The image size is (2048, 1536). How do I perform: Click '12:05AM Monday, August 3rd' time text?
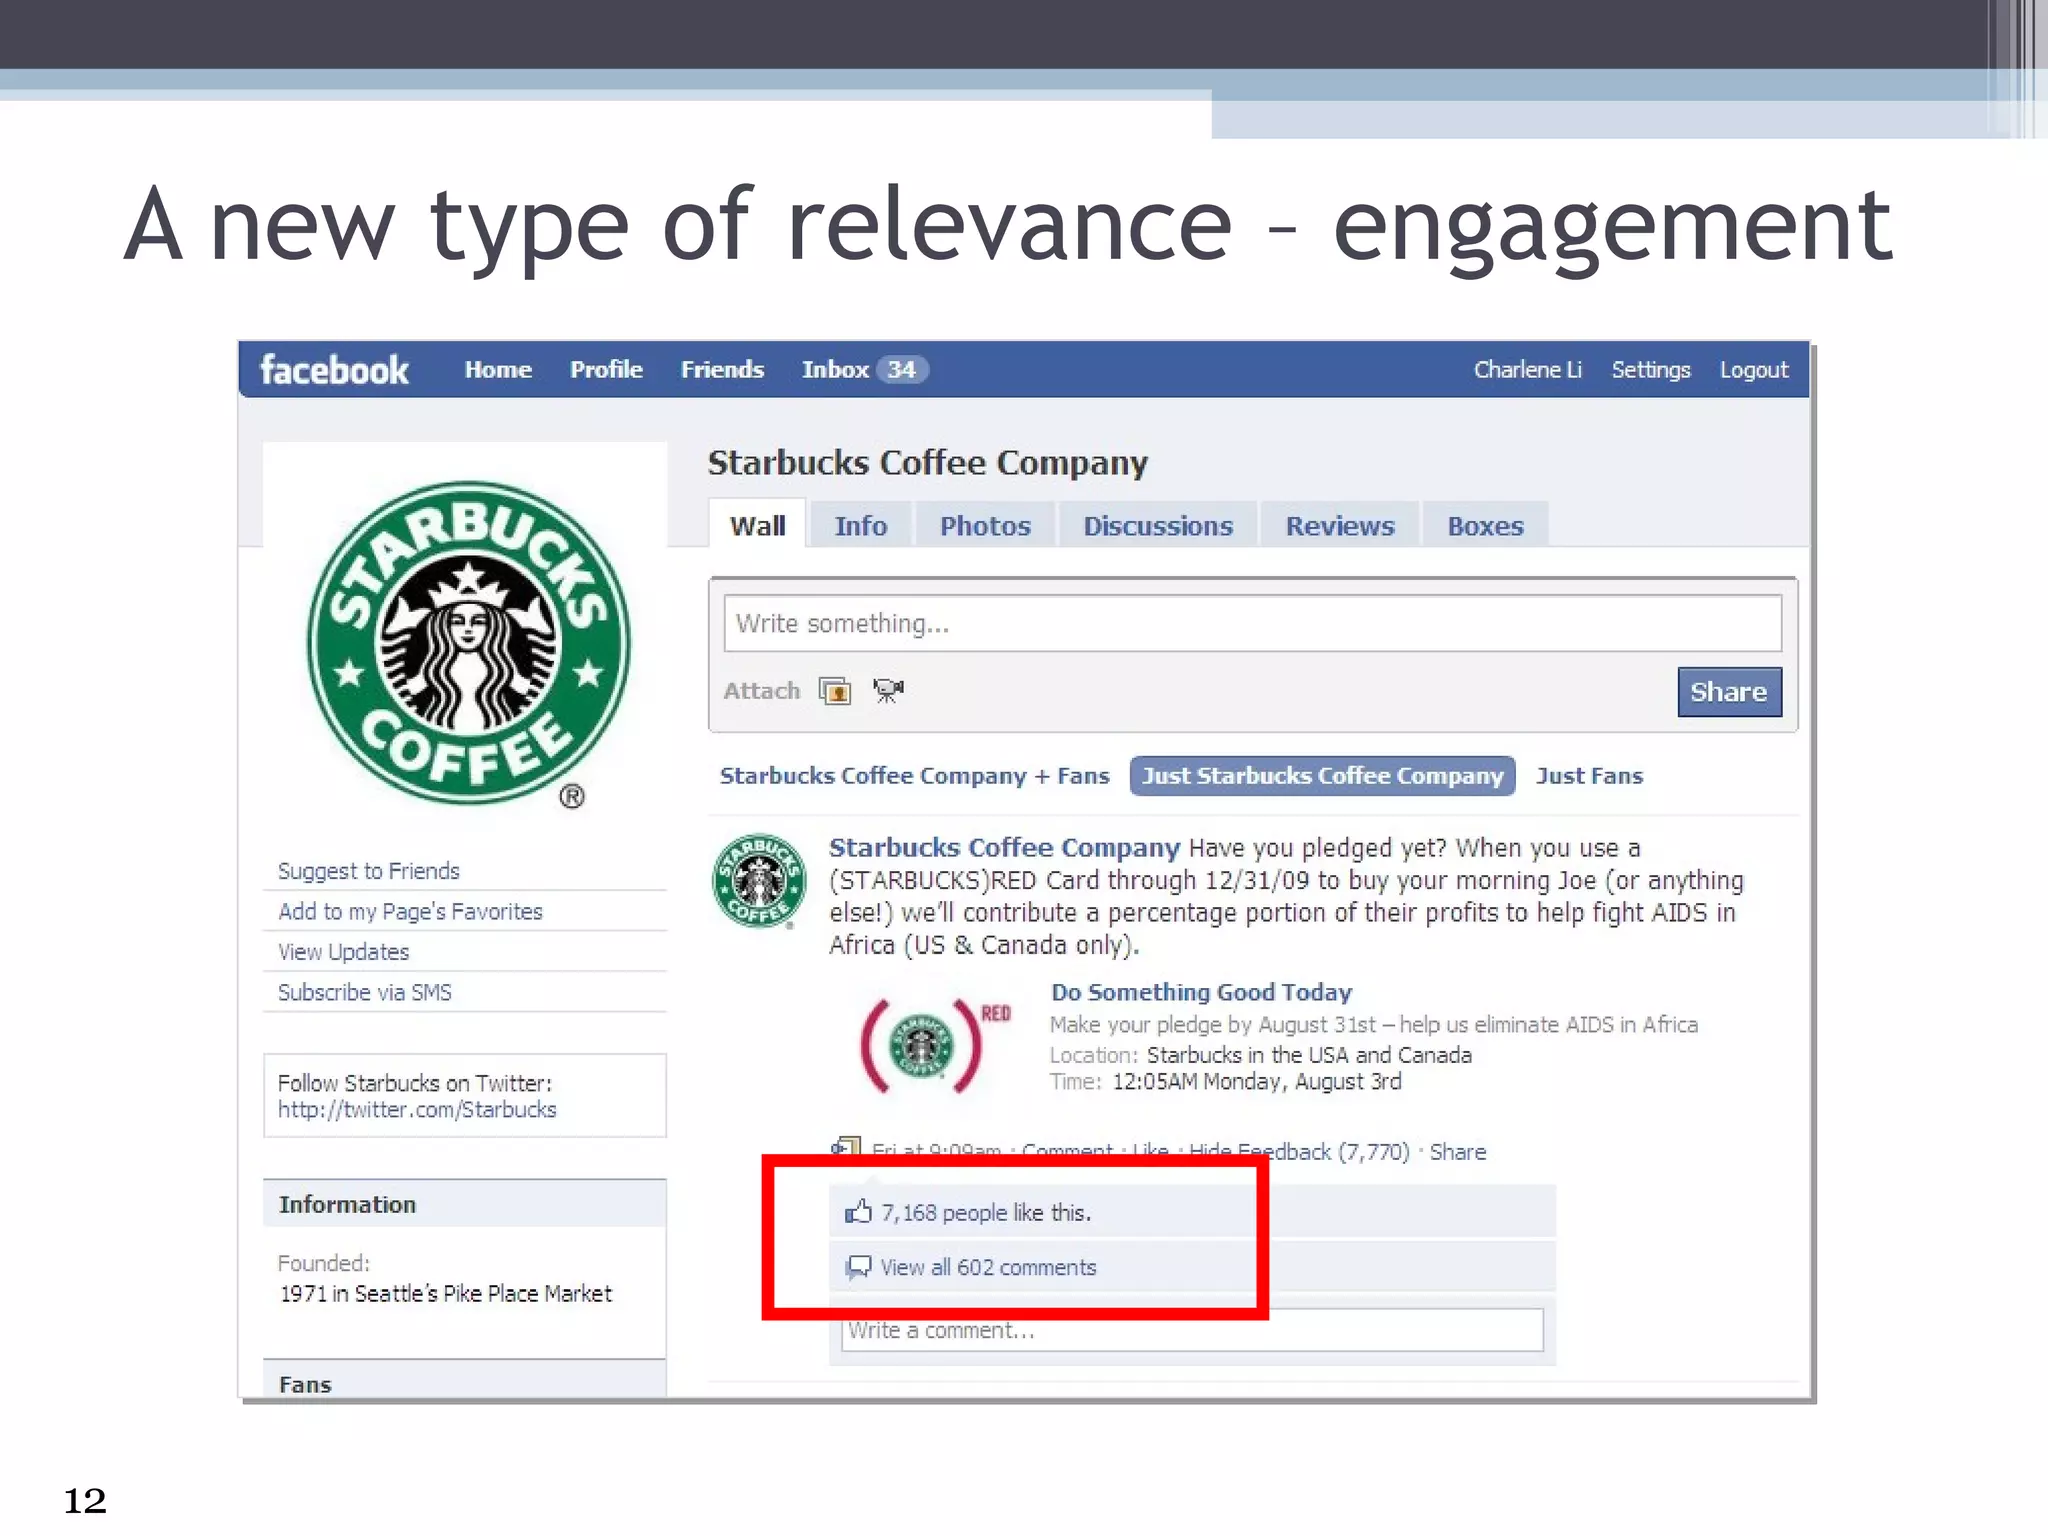1257,1082
